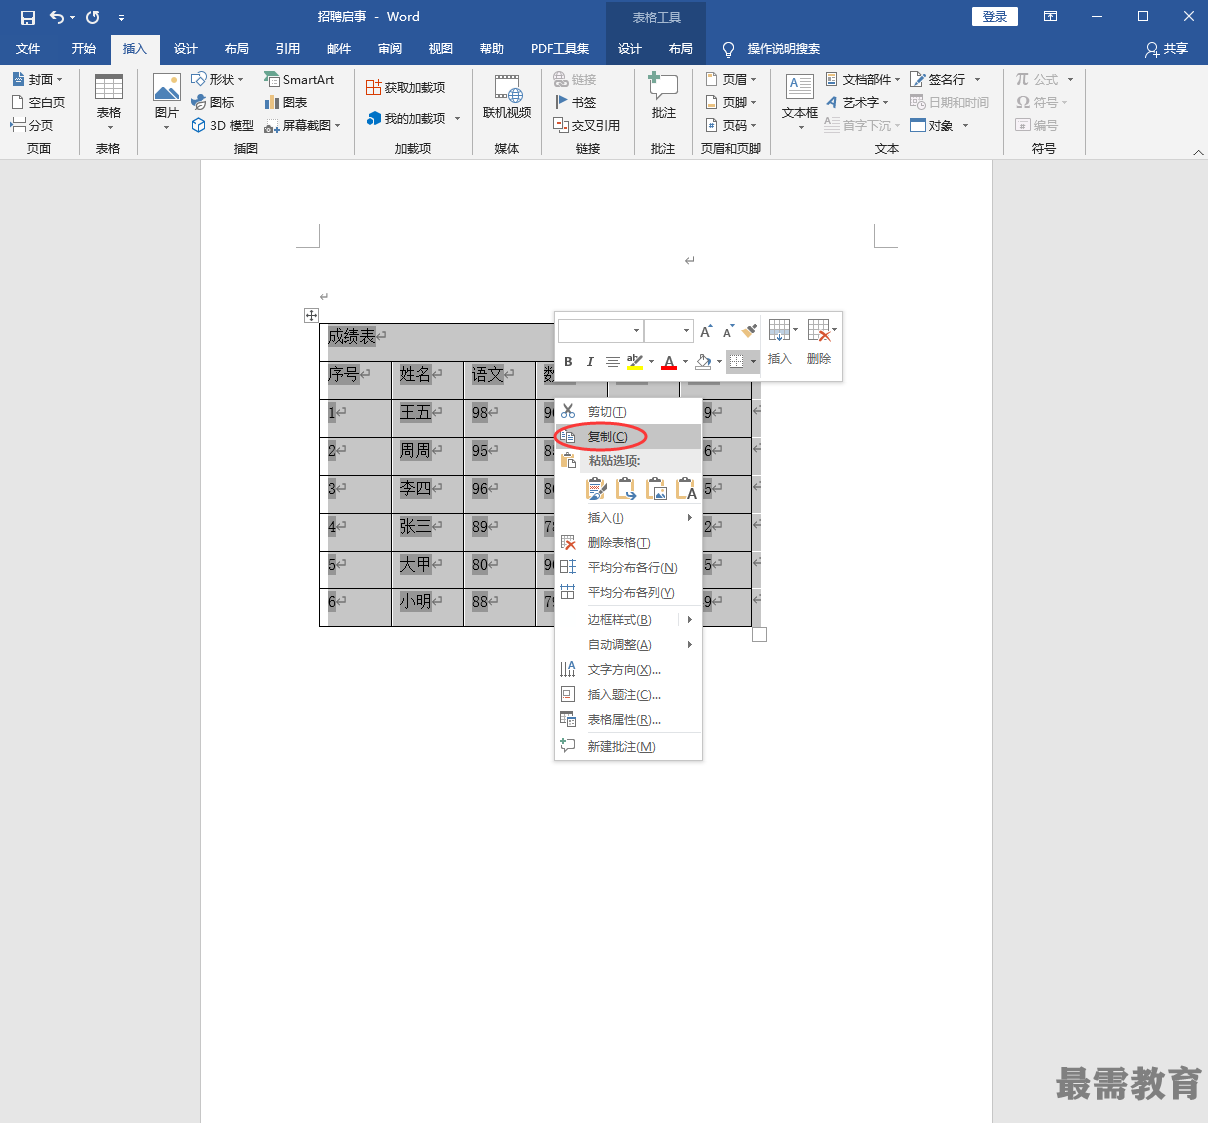Open My Add-ins (我的加载项)

point(413,118)
